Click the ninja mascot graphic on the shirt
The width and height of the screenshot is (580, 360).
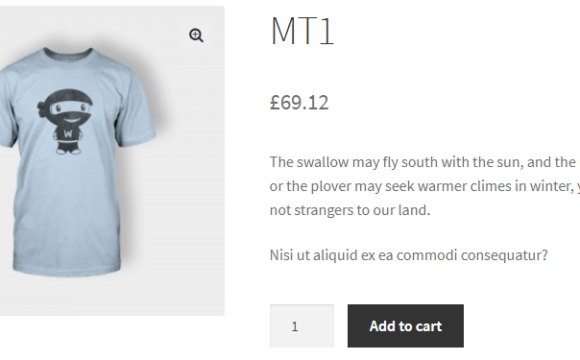pos(65,121)
